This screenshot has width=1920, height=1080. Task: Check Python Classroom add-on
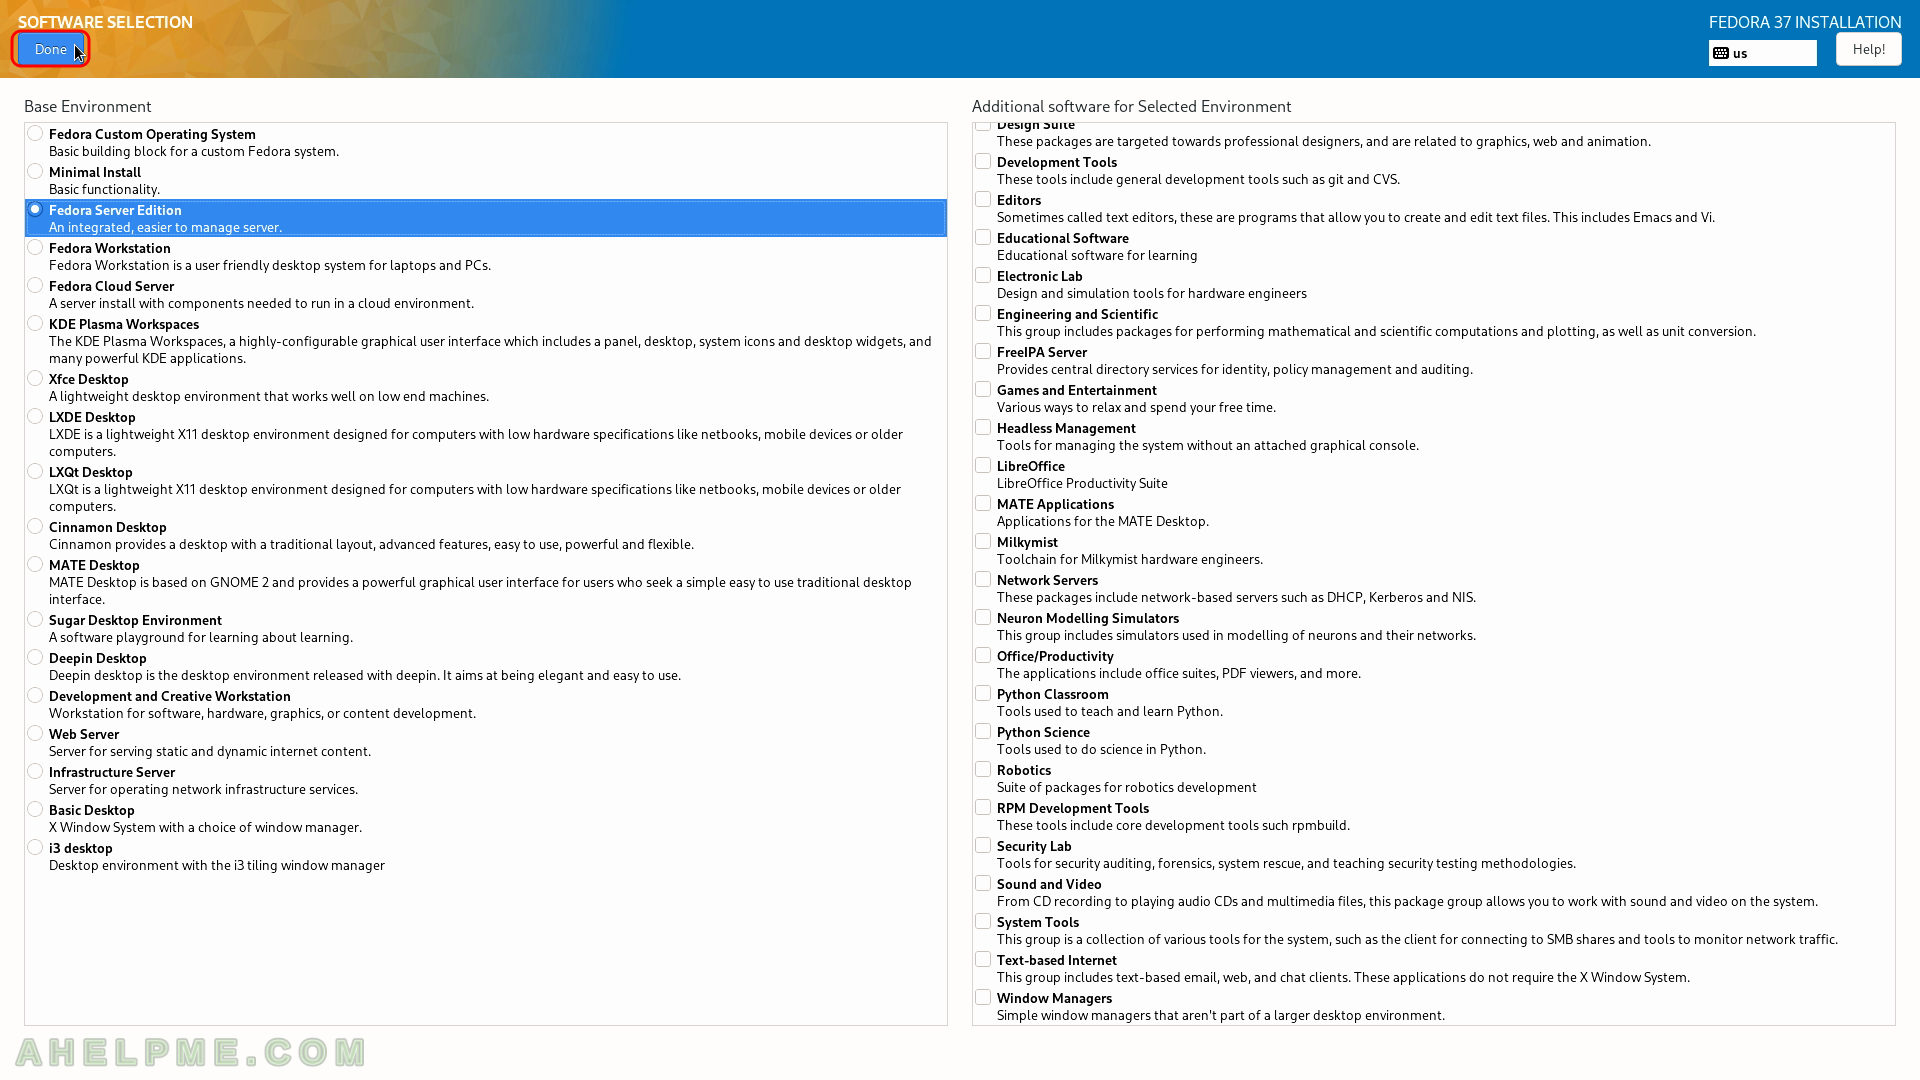click(x=983, y=693)
